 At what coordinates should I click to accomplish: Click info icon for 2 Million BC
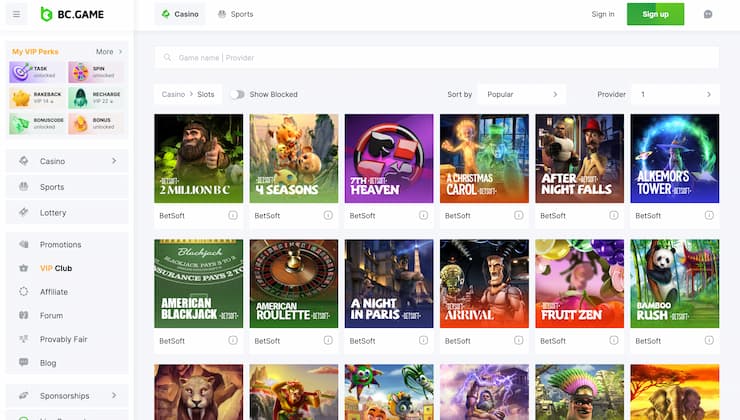233,215
